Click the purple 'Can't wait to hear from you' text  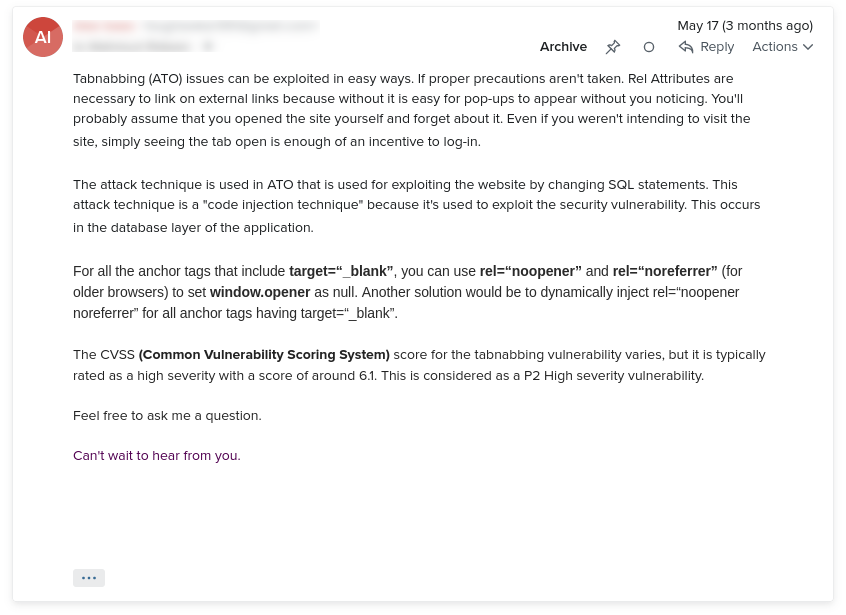(156, 456)
